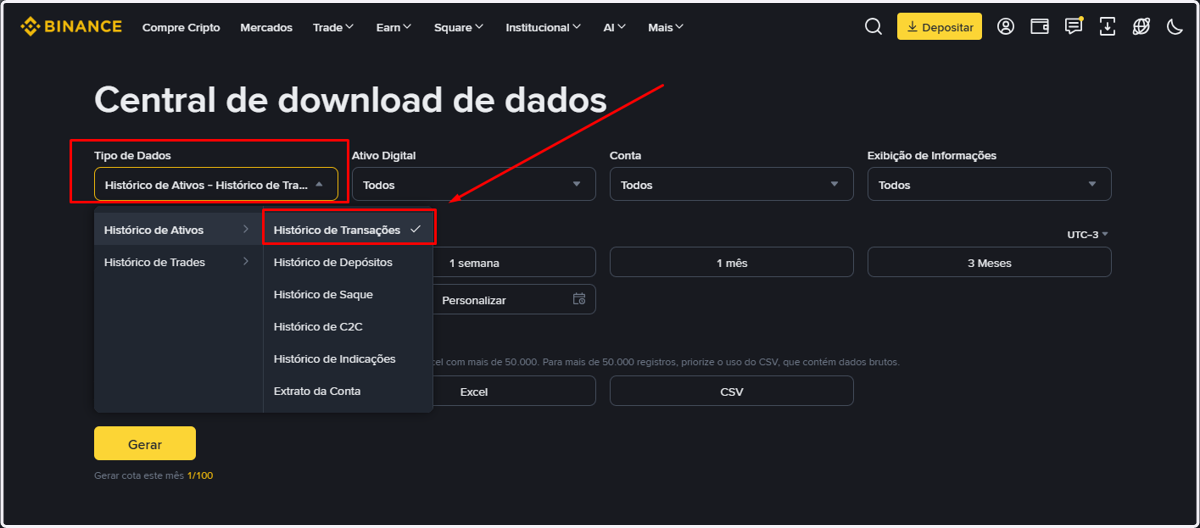The image size is (1200, 528).
Task: Open the Conta dropdown
Action: (732, 184)
